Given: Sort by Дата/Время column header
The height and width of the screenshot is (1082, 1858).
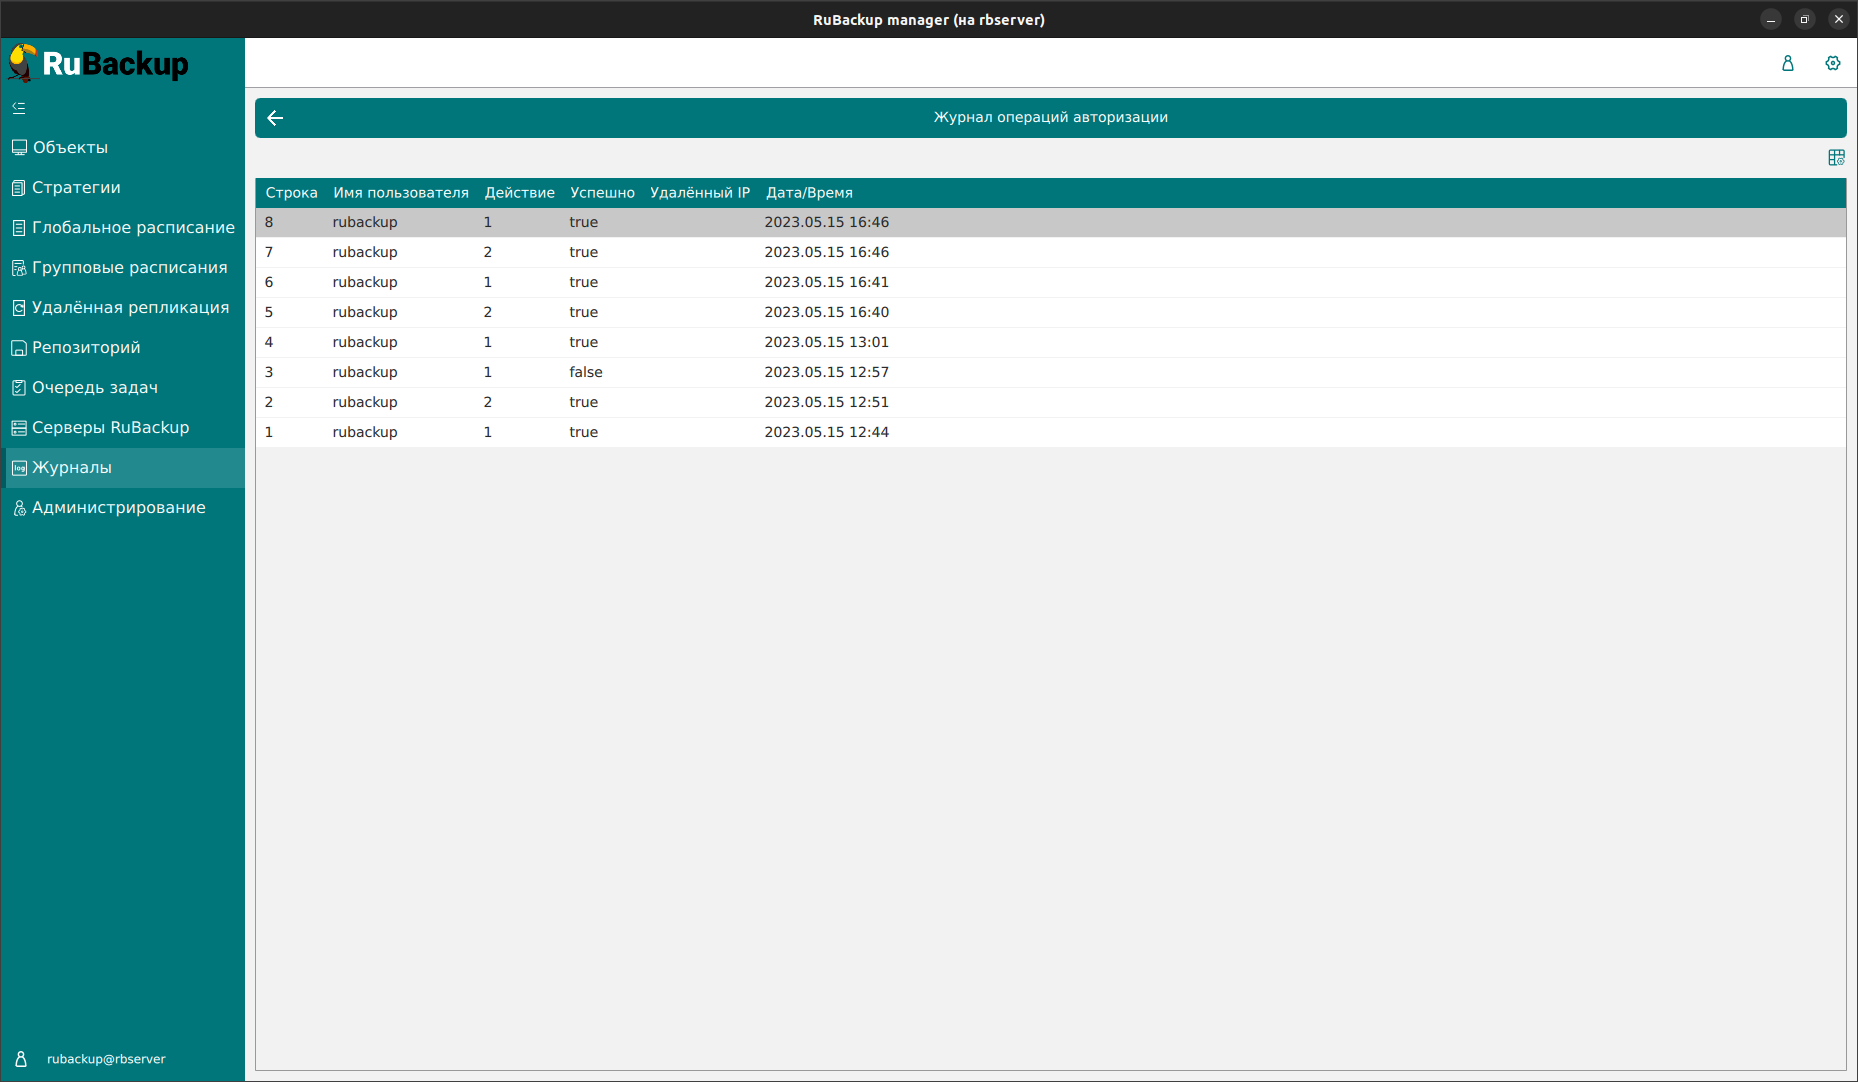Looking at the screenshot, I should (x=809, y=193).
